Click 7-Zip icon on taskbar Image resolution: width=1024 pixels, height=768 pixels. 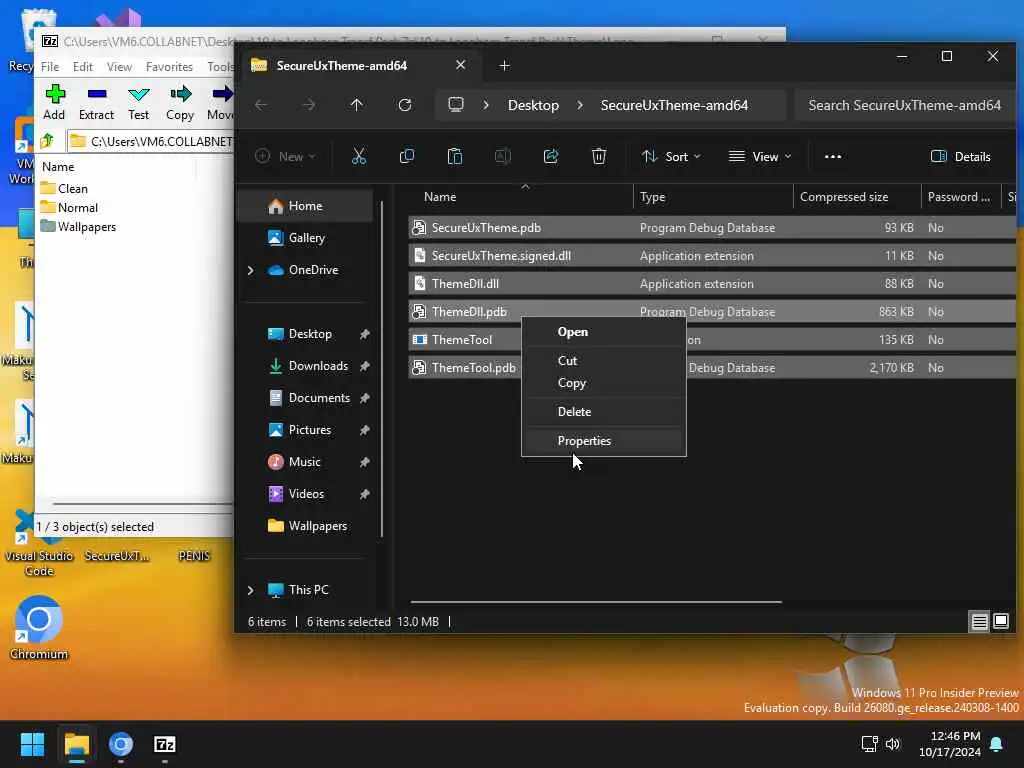[165, 744]
